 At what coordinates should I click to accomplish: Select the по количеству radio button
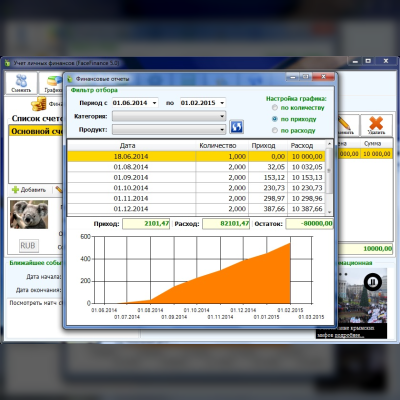pos(275,108)
